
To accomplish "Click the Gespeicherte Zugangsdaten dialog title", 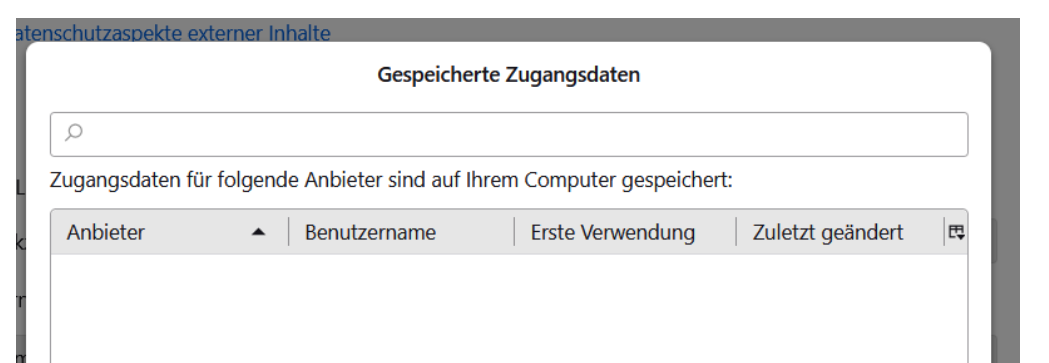I will 508,74.
